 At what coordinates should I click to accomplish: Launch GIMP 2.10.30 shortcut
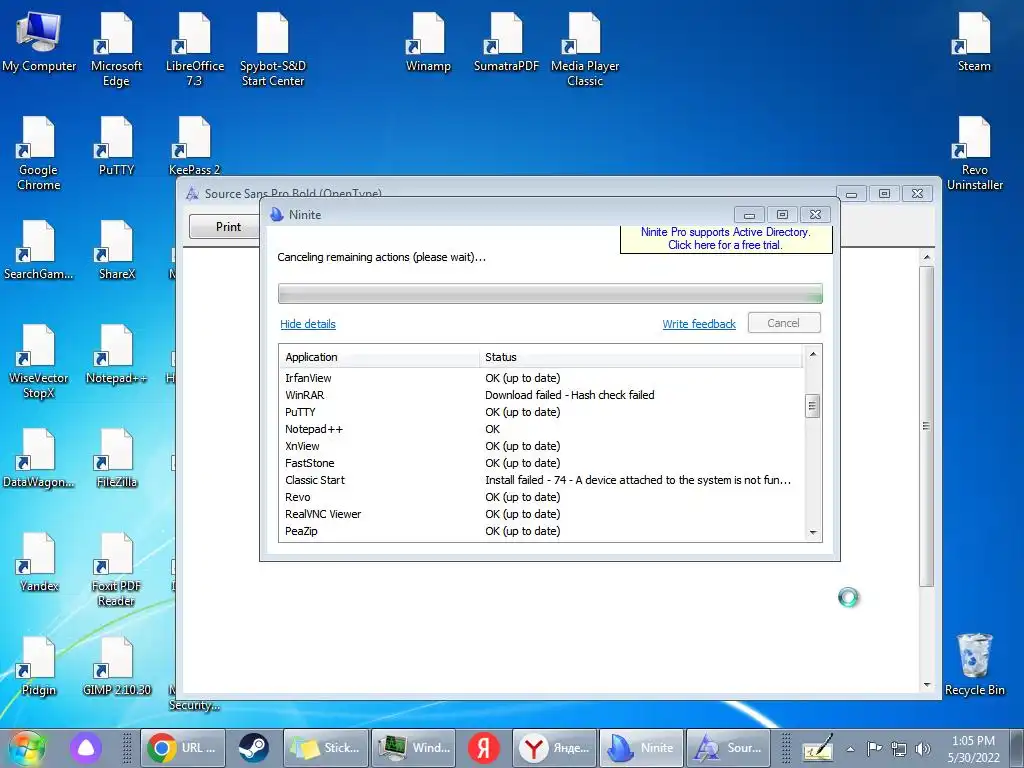(x=116, y=666)
